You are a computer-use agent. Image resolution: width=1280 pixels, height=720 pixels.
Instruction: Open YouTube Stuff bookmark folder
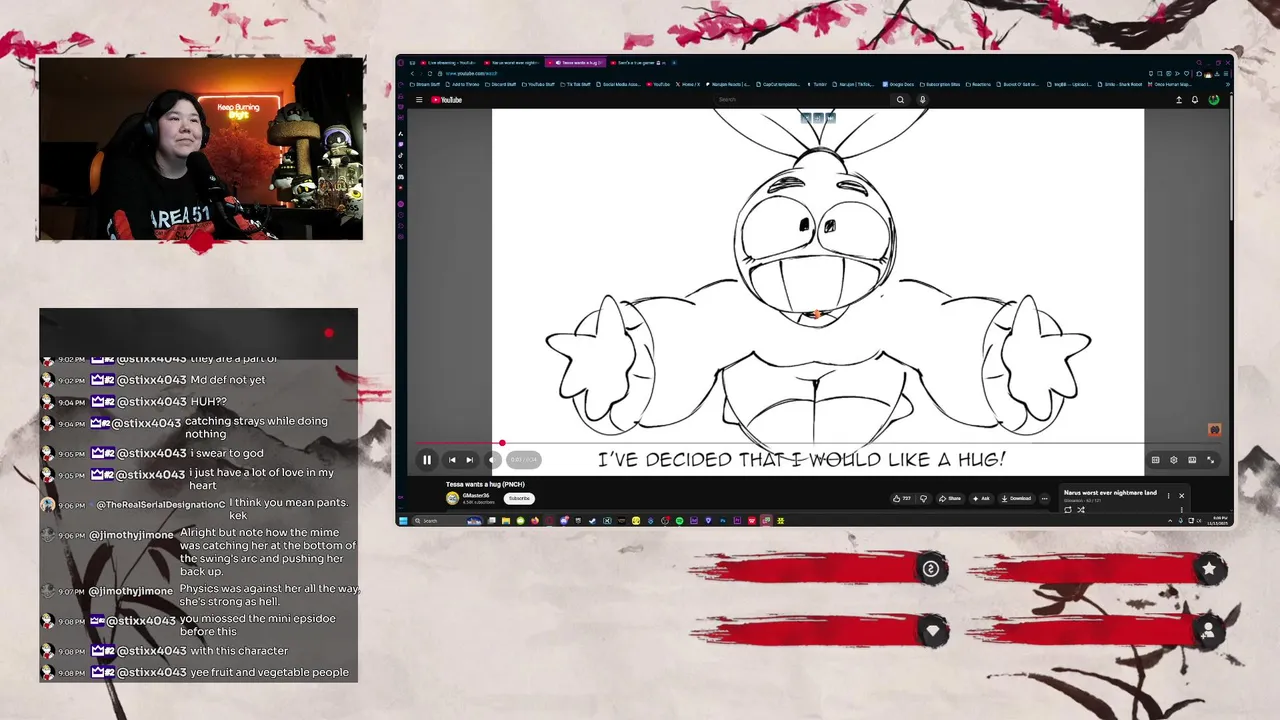[x=538, y=85]
